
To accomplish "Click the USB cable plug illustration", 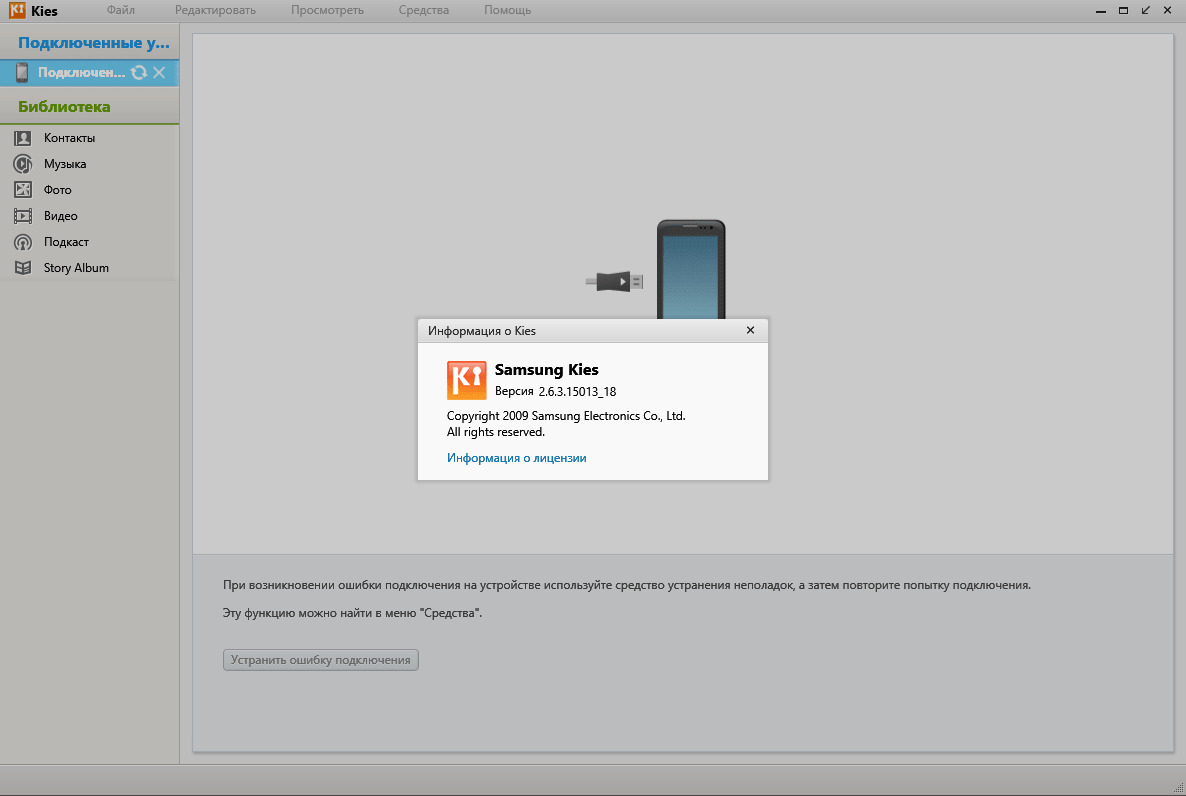I will pyautogui.click(x=614, y=281).
